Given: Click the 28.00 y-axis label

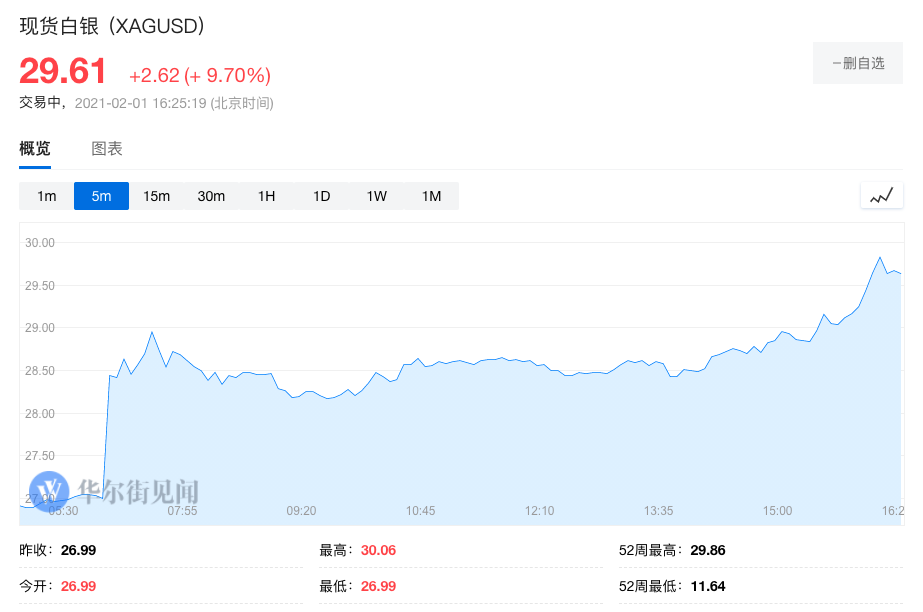Looking at the screenshot, I should click(39, 414).
